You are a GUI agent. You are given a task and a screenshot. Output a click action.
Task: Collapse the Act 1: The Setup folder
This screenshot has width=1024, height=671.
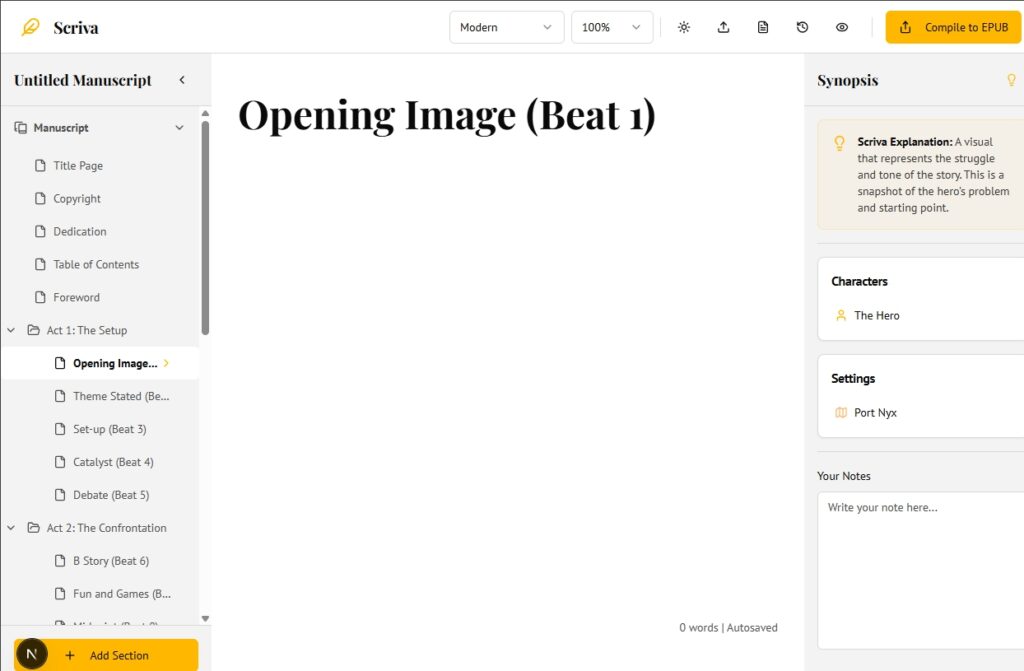[11, 330]
